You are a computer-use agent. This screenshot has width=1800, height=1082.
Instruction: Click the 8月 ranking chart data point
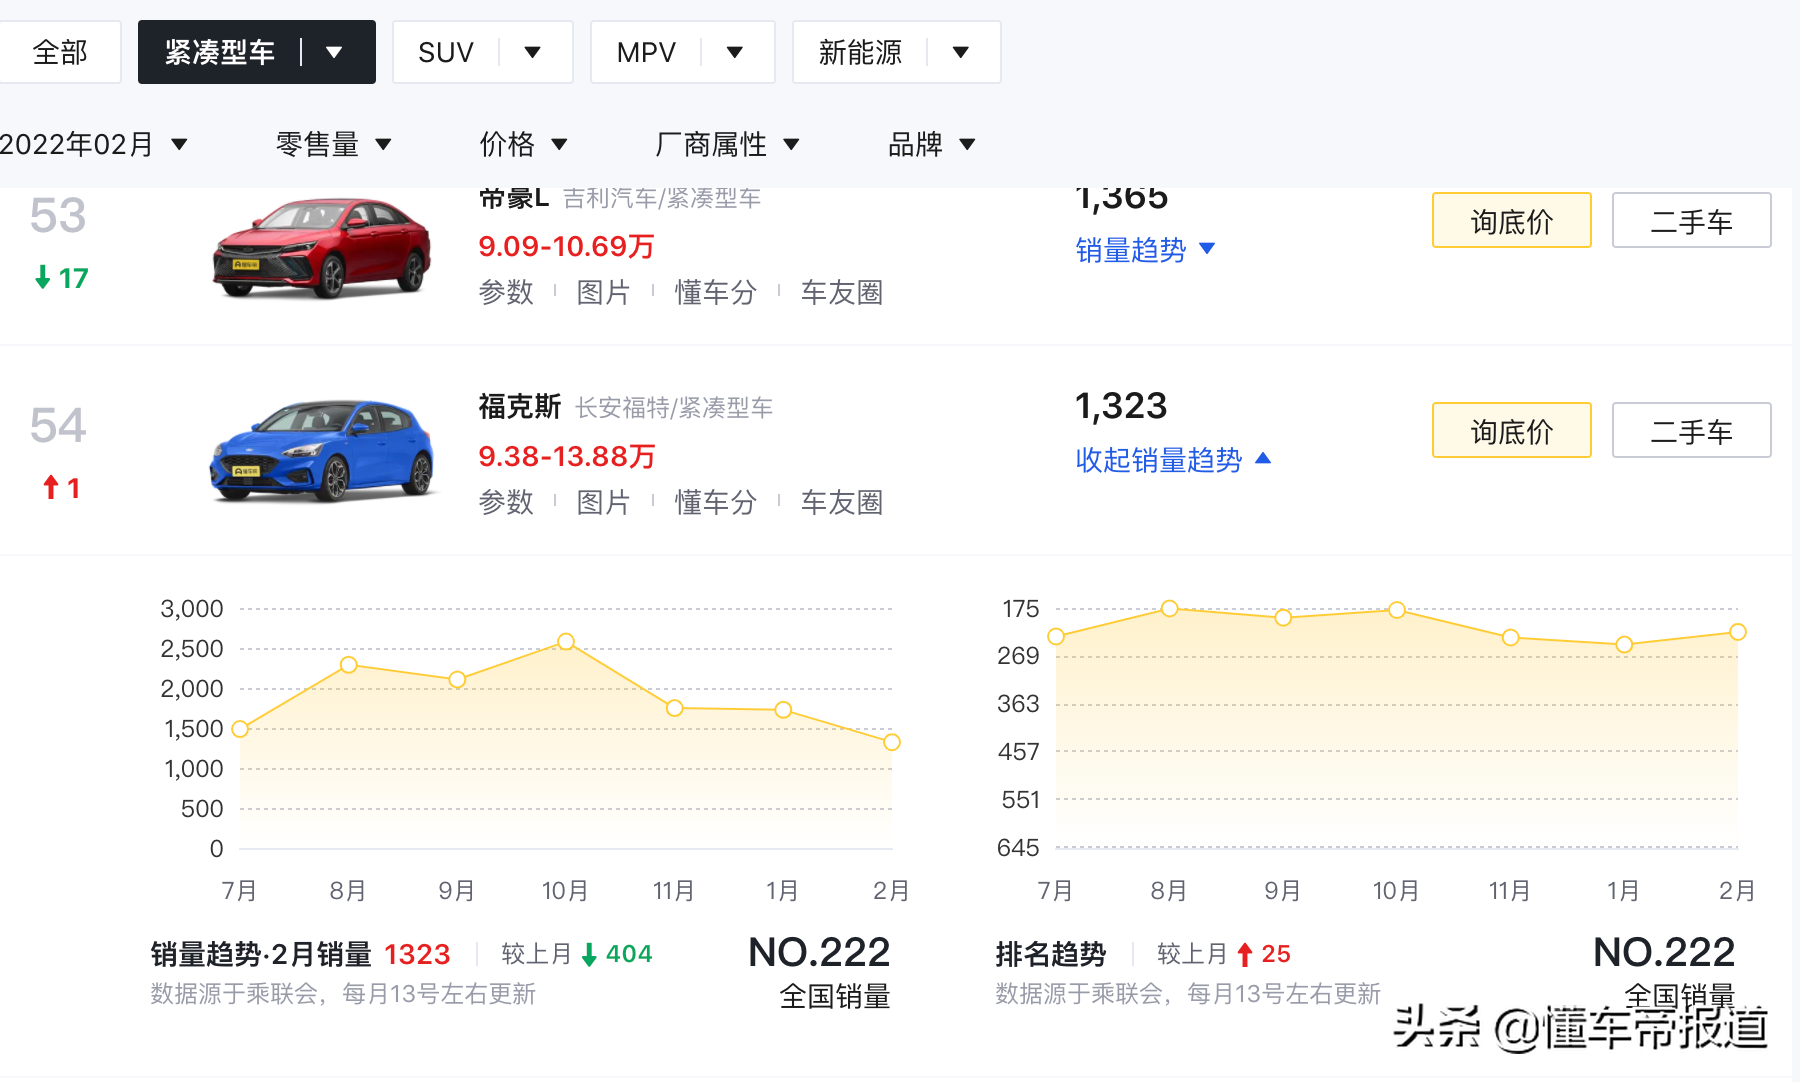coord(1169,608)
